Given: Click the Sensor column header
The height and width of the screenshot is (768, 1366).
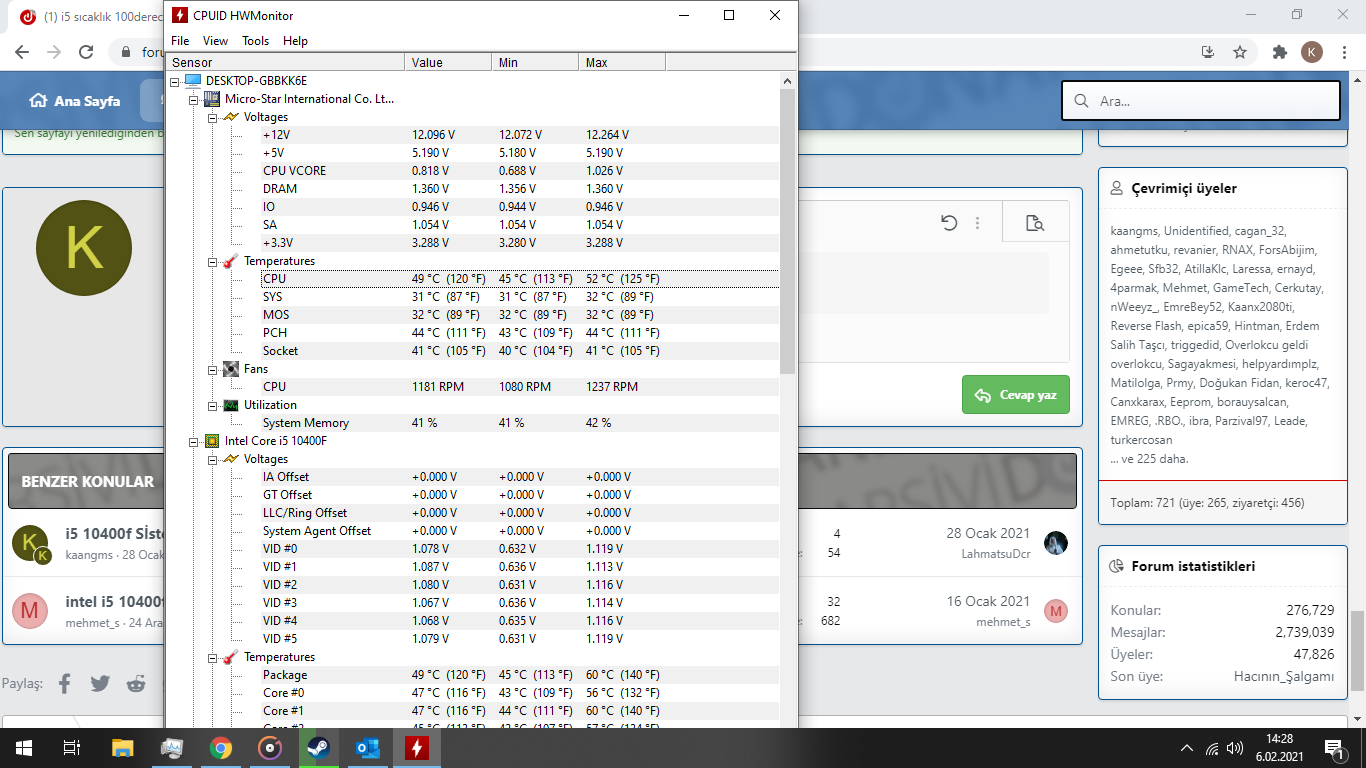Looking at the screenshot, I should click(x=285, y=62).
